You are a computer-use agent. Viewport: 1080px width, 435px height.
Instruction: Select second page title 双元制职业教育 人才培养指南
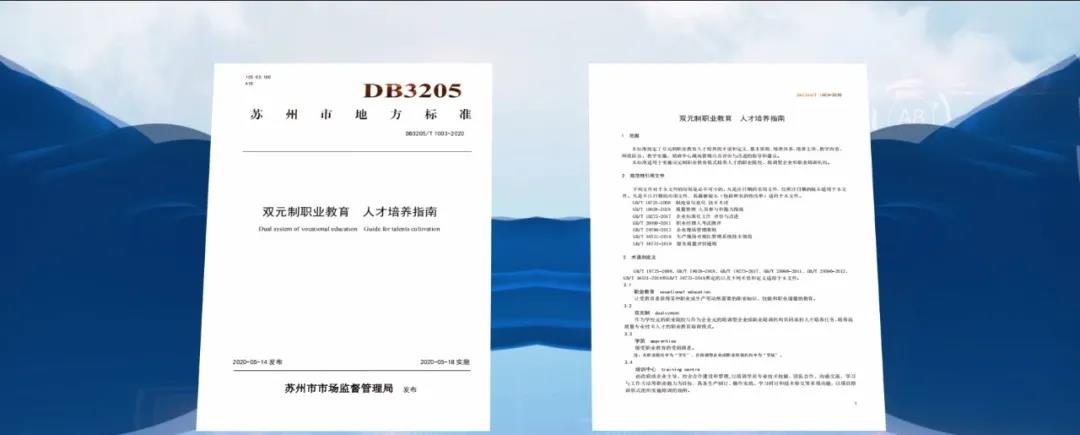(x=731, y=118)
